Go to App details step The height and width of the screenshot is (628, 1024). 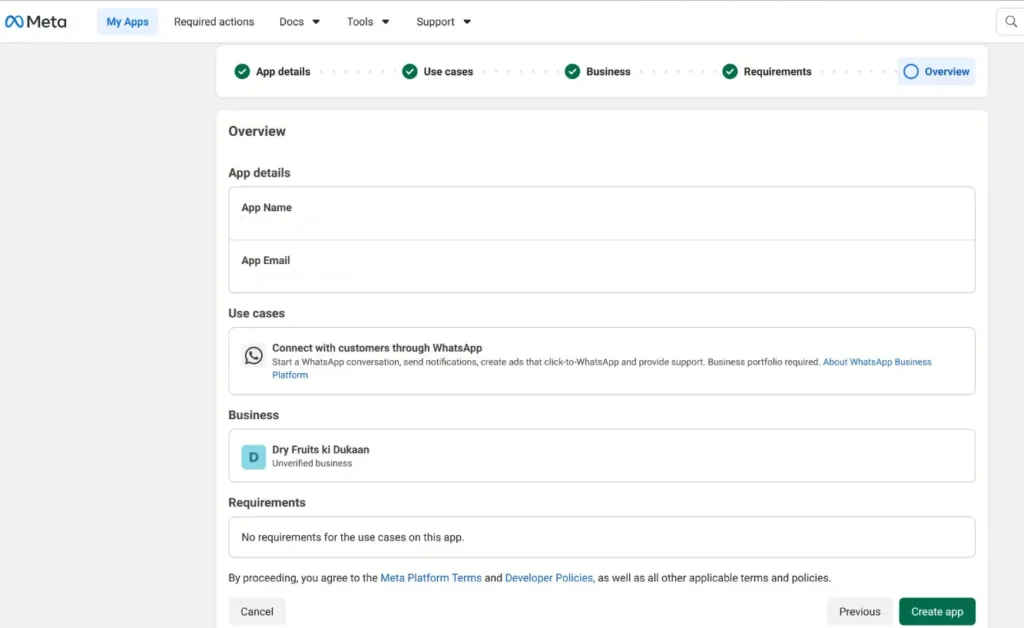(x=283, y=72)
